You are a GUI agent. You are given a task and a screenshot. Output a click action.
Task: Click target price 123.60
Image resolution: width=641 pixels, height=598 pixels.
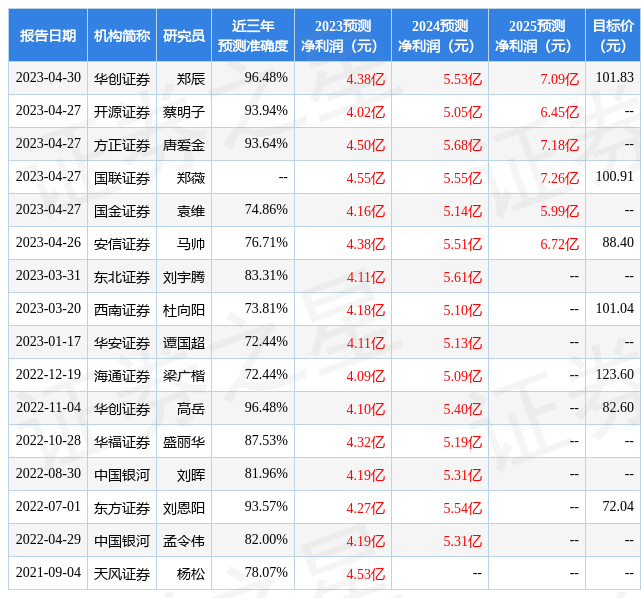point(614,374)
